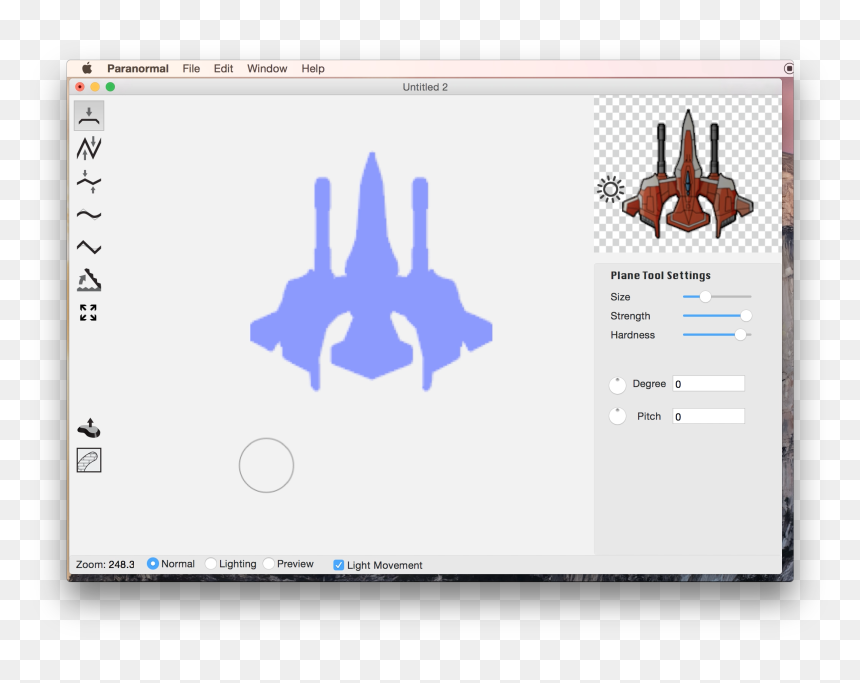Click the Untitled 2 window title
This screenshot has height=683, width=860.
(425, 87)
